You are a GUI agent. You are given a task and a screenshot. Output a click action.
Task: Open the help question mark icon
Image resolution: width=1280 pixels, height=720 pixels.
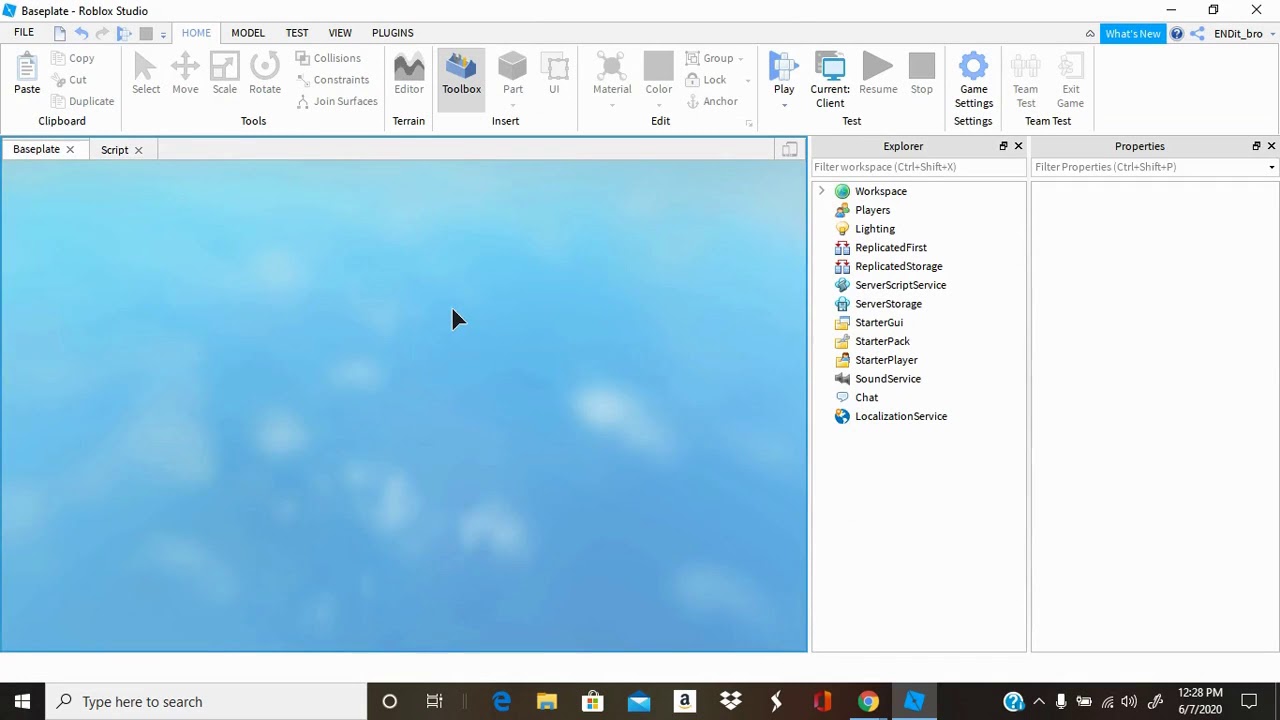tap(1177, 34)
